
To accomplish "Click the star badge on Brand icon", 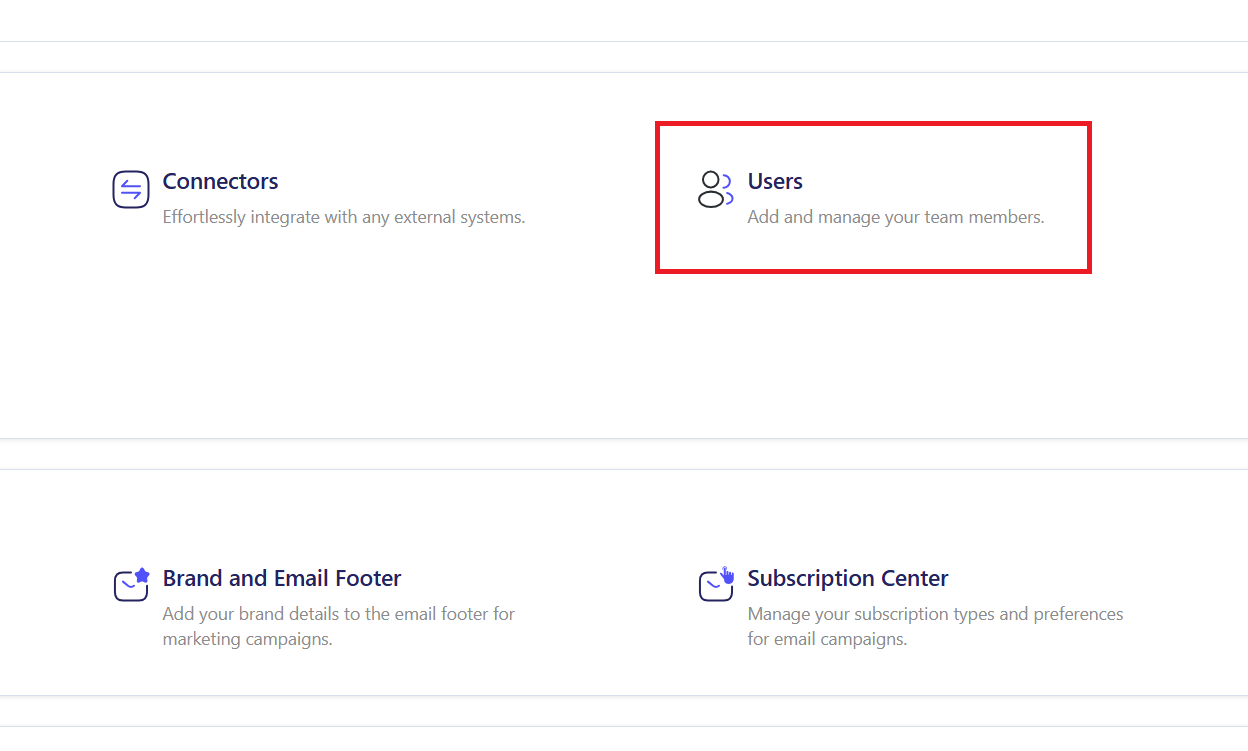I will (x=143, y=575).
